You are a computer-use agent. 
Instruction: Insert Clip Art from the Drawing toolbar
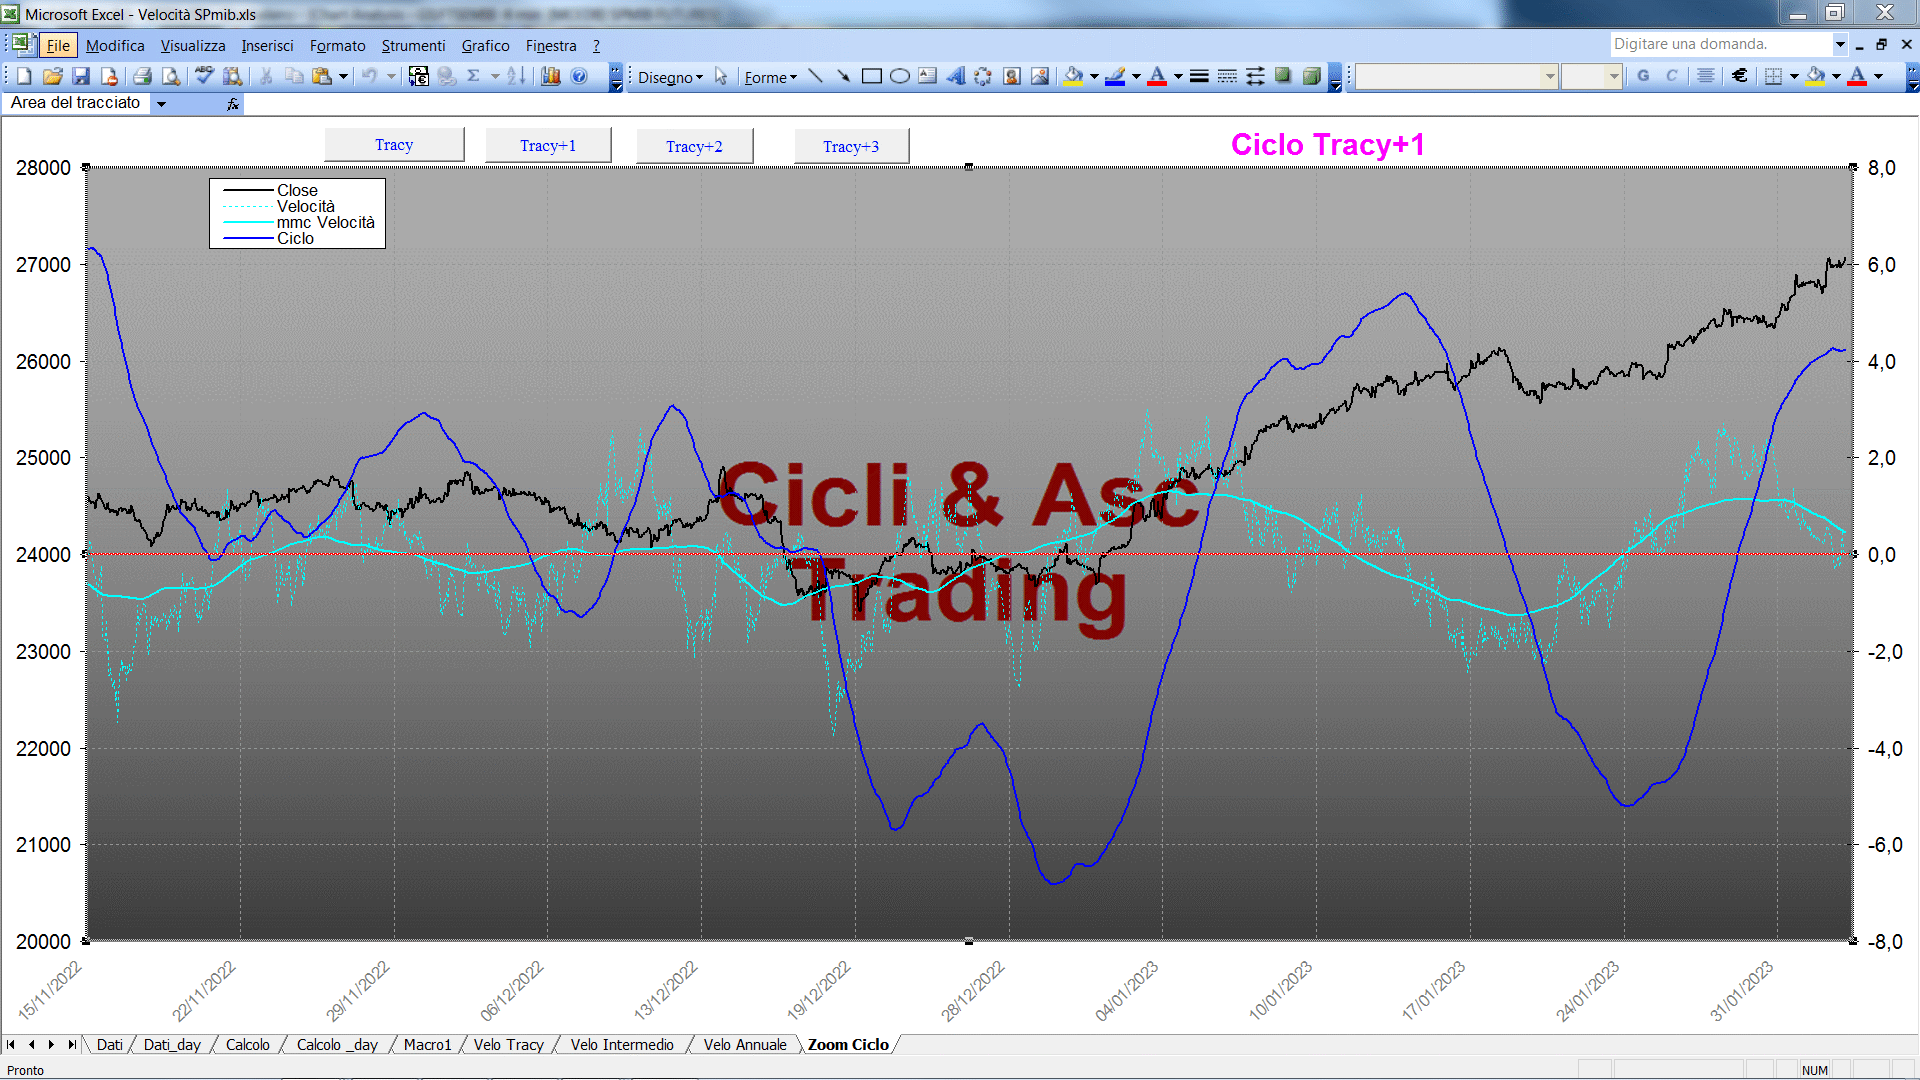(1012, 77)
